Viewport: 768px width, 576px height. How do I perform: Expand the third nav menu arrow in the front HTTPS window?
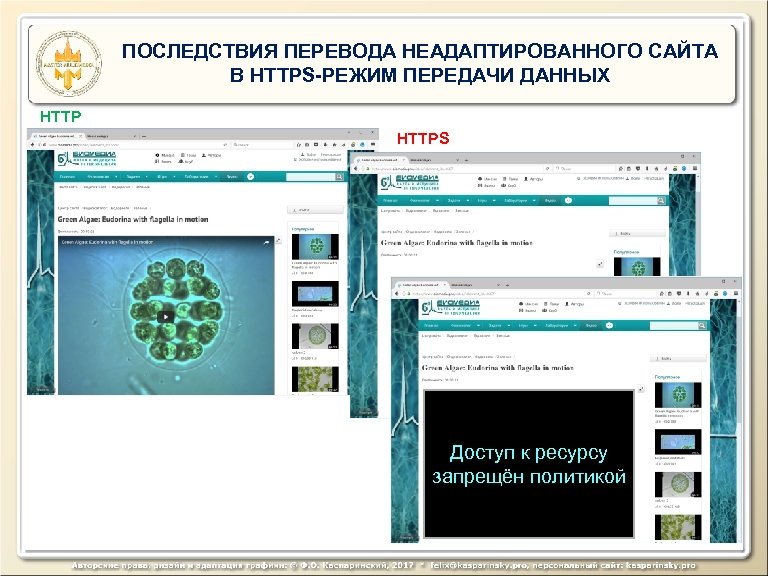[509, 325]
